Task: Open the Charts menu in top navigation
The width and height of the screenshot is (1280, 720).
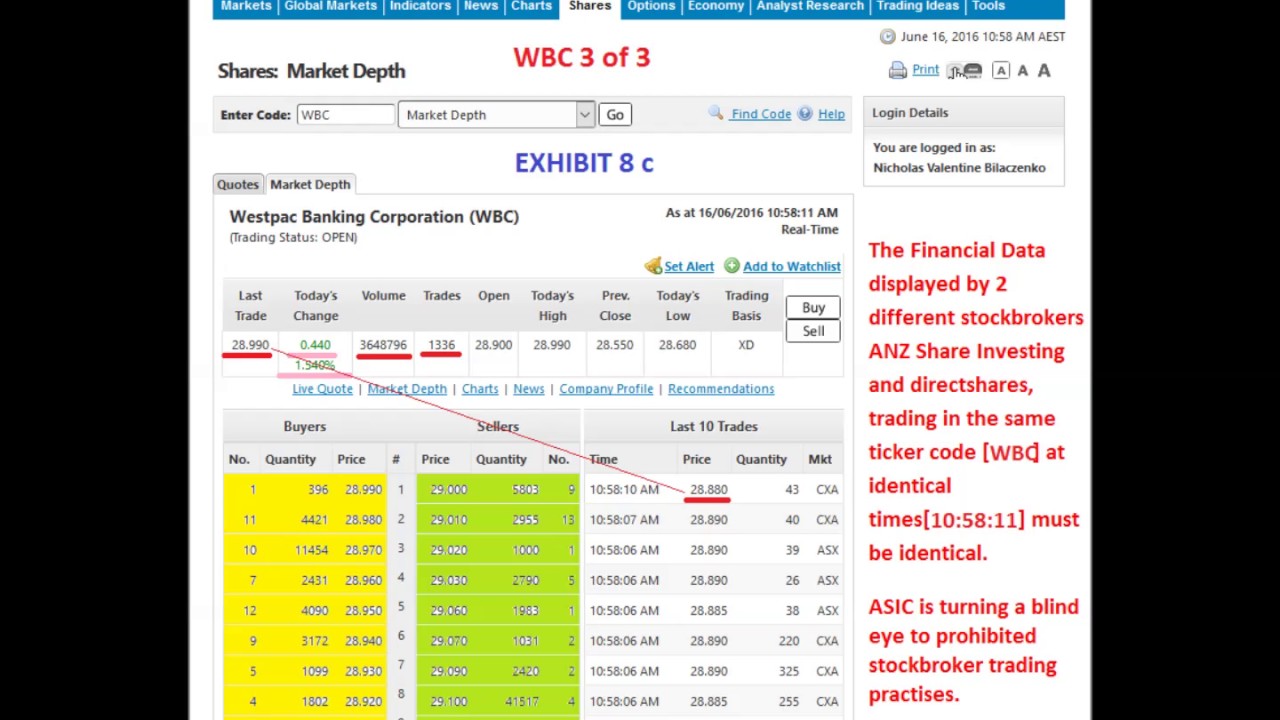Action: (531, 6)
